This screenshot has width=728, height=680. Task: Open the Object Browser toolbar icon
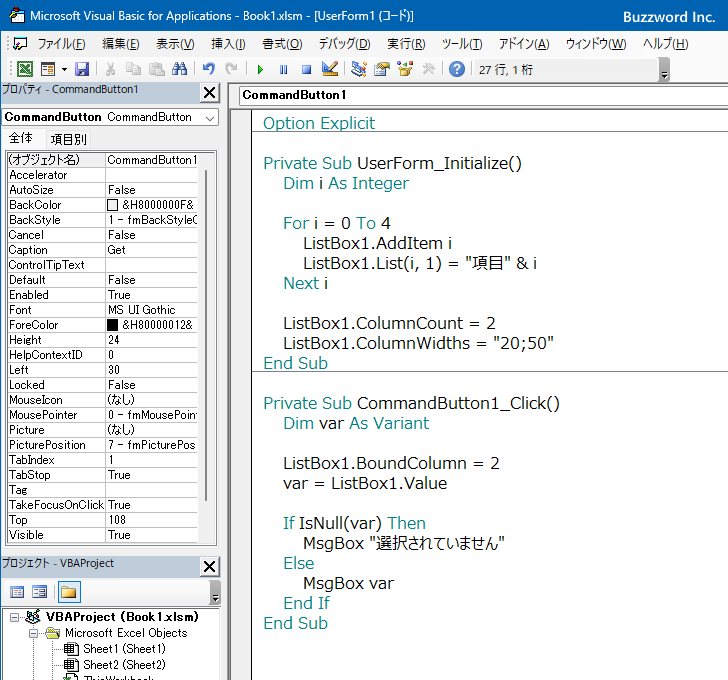[x=405, y=69]
